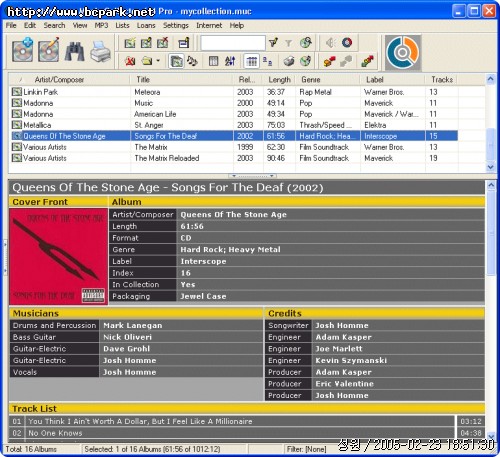
Task: Click the apply filter funnel icon
Action: [274, 43]
